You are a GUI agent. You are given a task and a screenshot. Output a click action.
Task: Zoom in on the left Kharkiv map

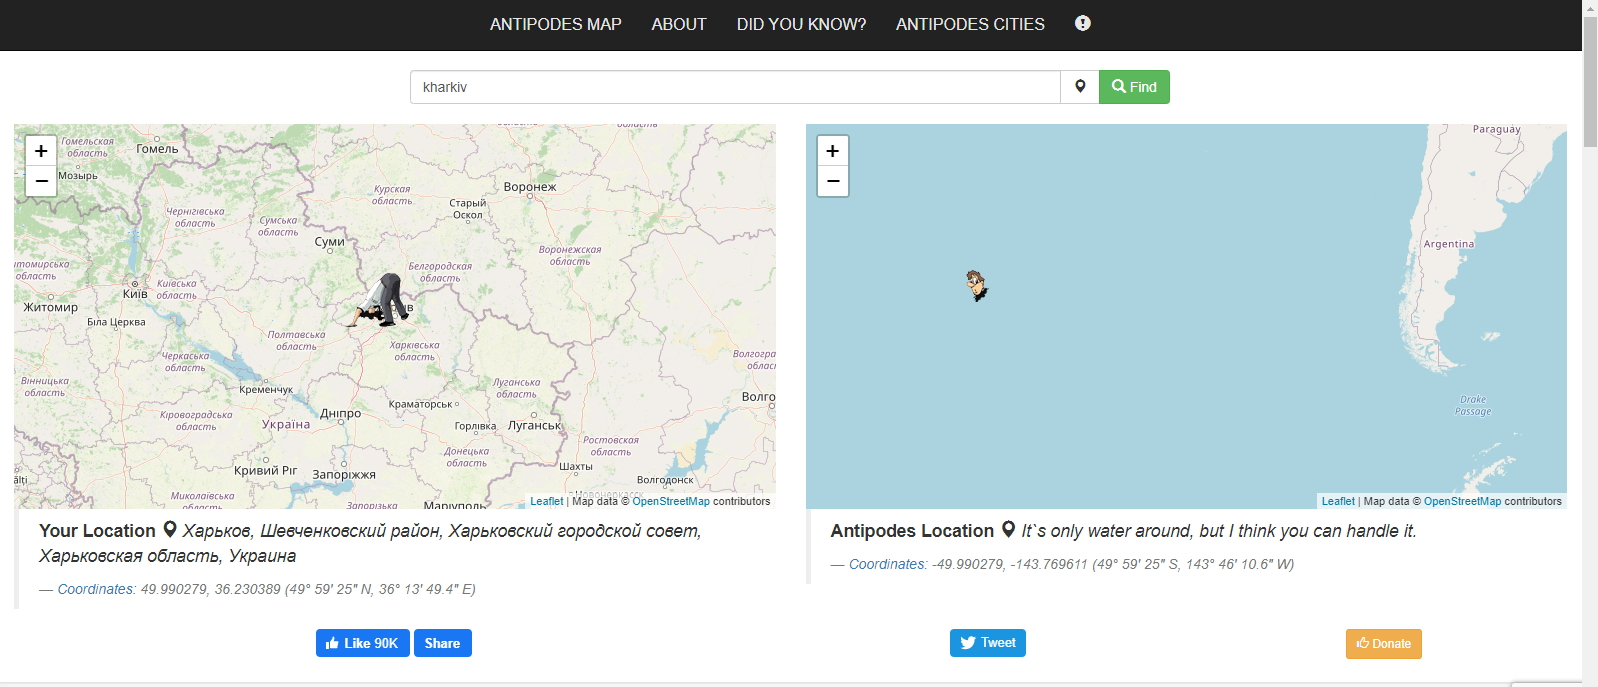41,151
